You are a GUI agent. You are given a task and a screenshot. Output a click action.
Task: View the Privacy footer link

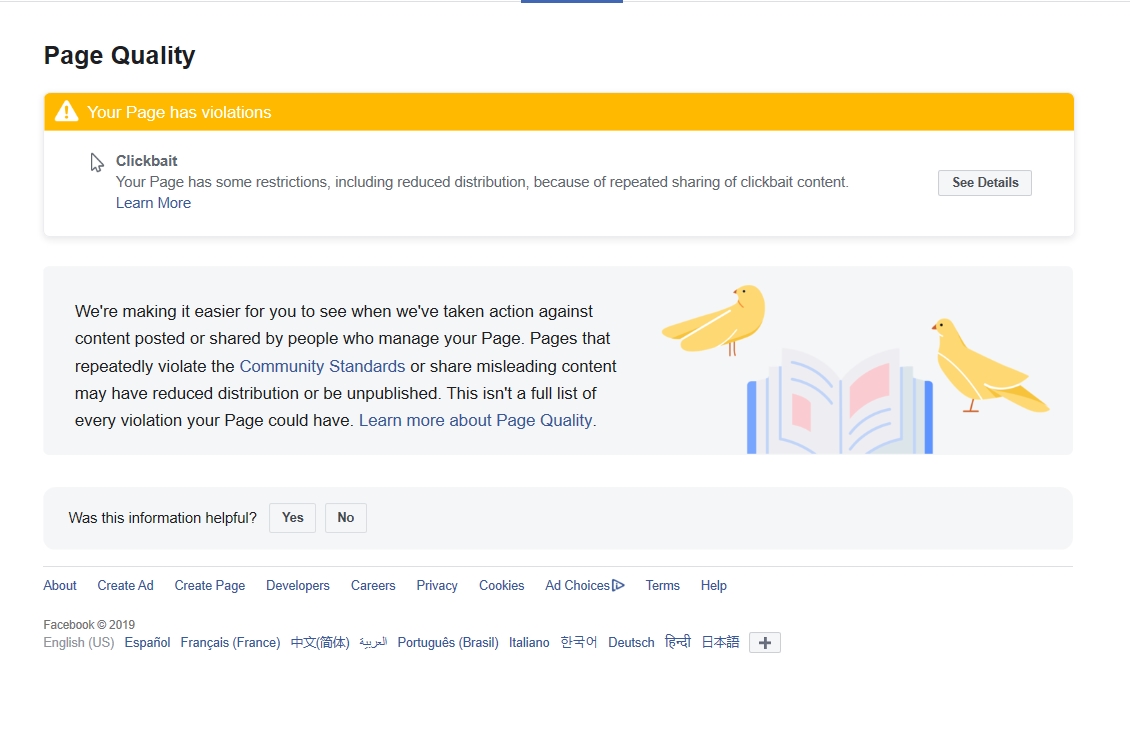click(437, 585)
